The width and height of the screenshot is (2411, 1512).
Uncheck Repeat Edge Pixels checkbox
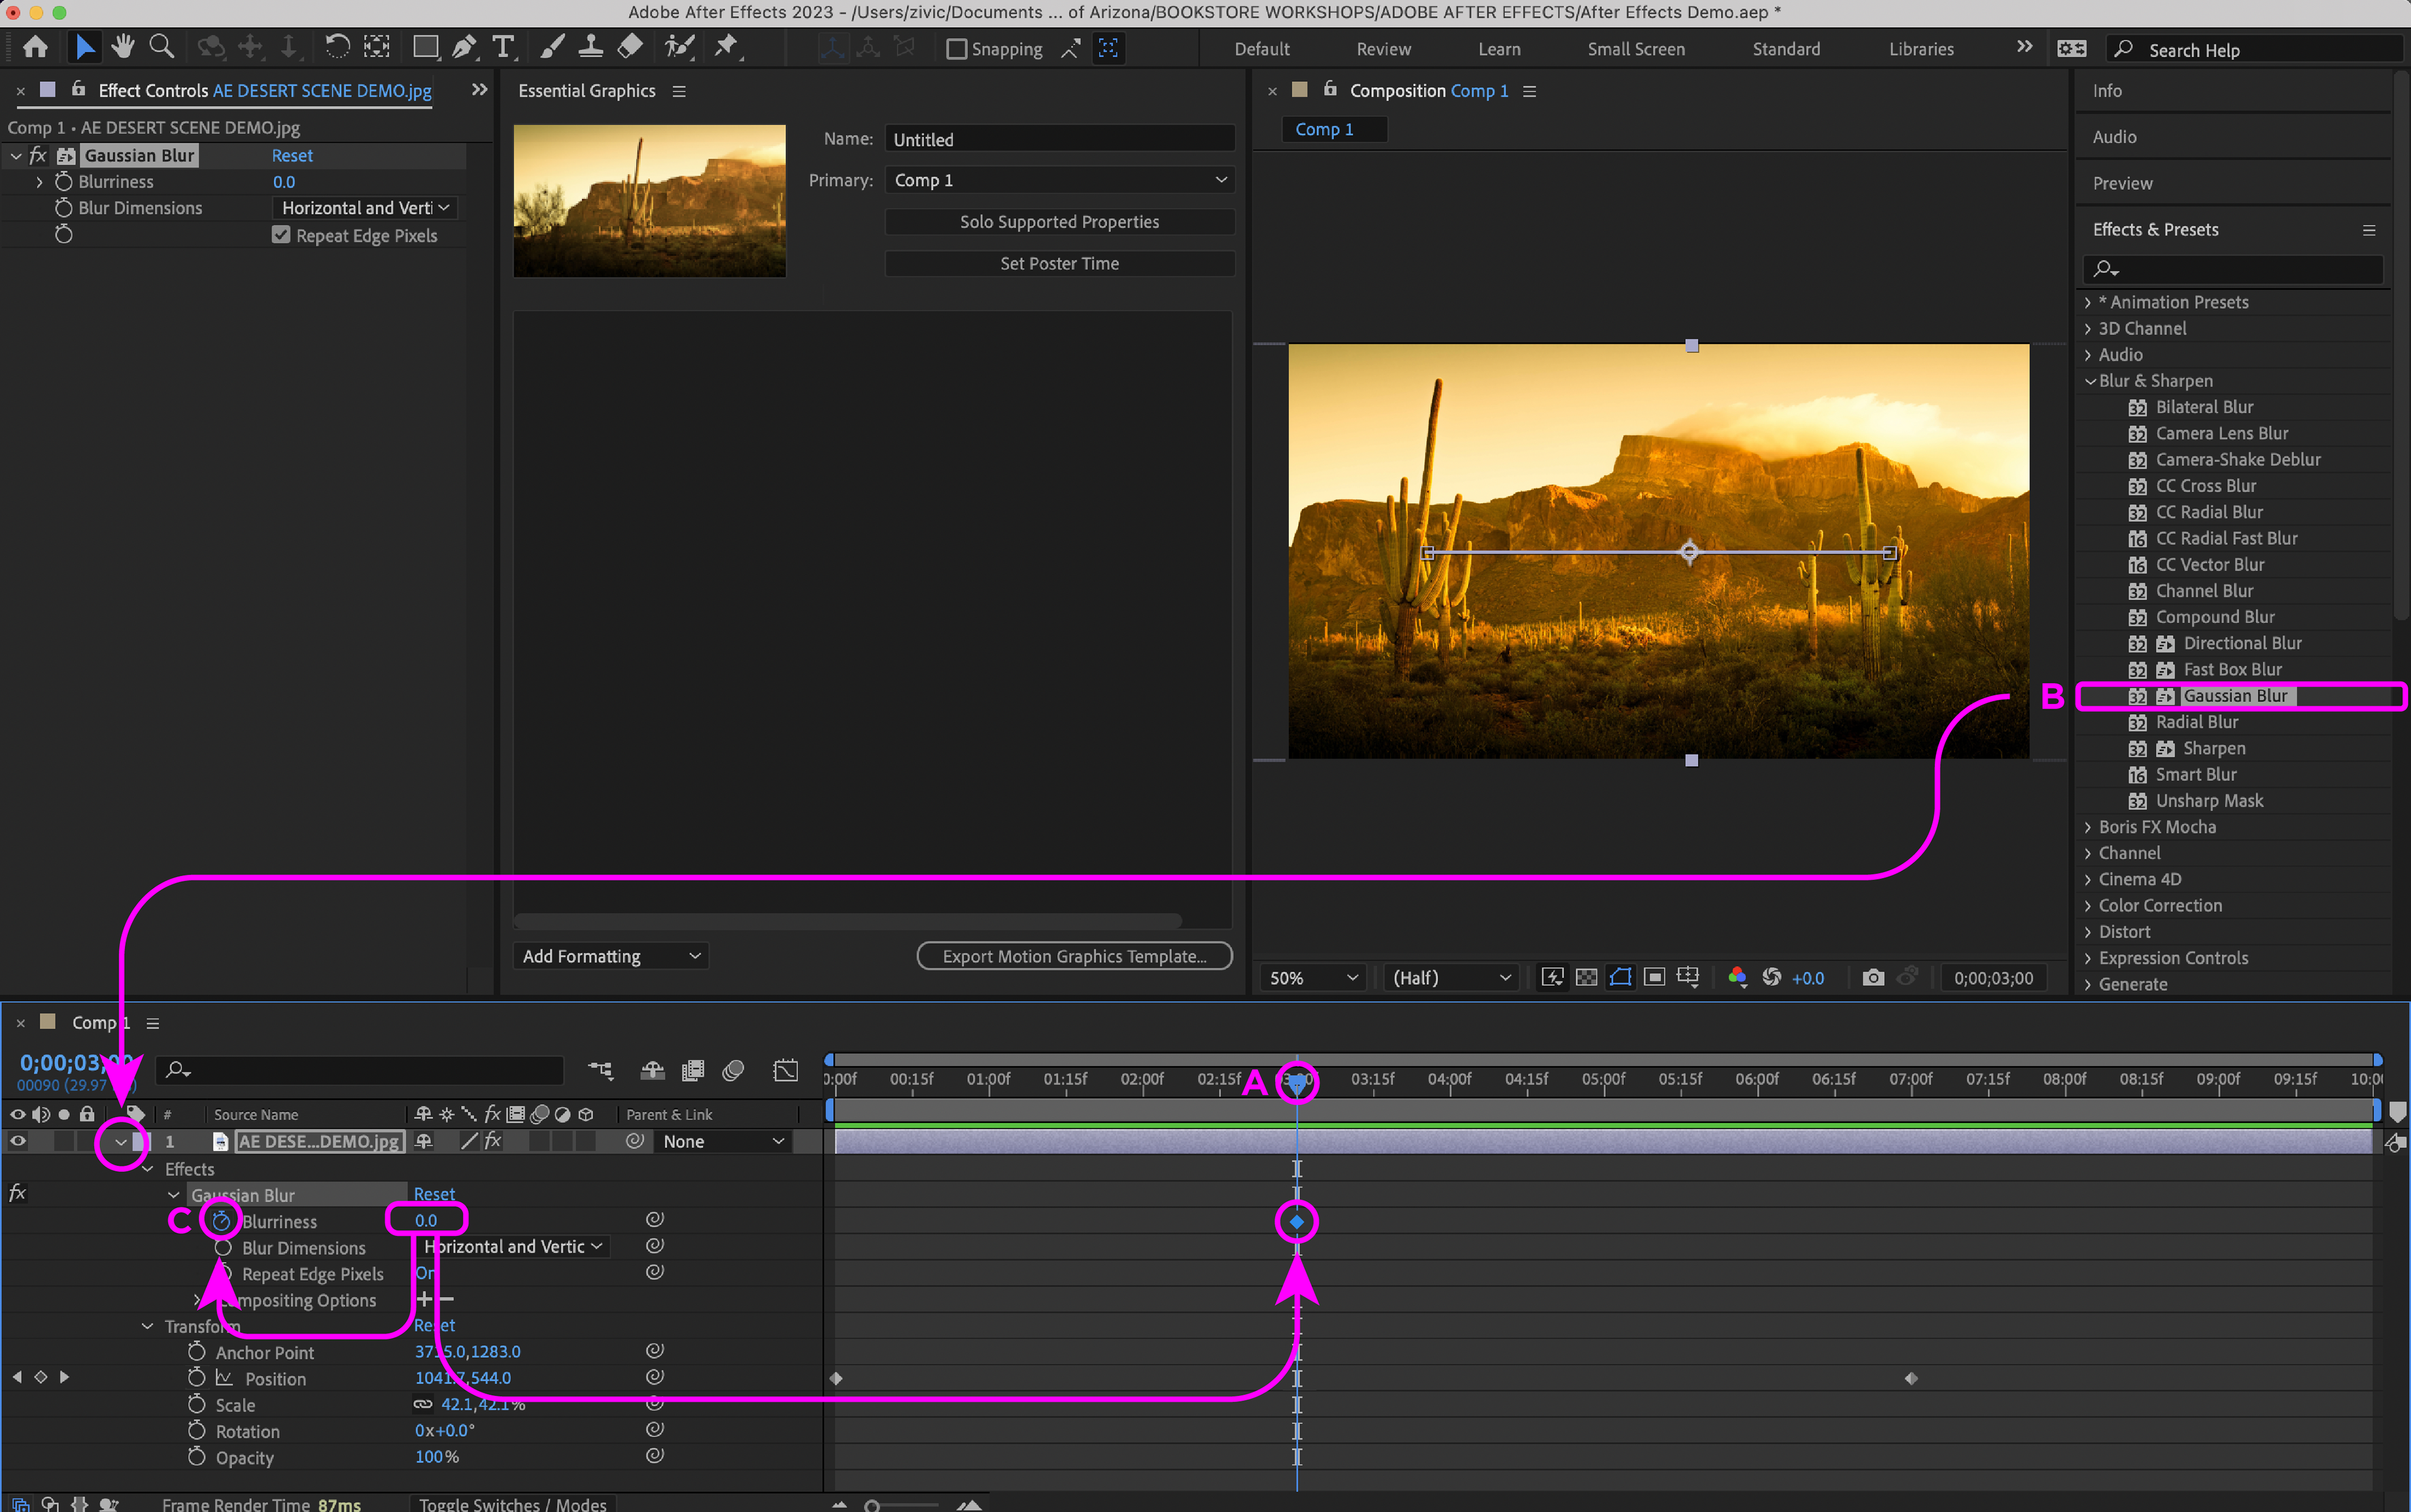click(281, 235)
